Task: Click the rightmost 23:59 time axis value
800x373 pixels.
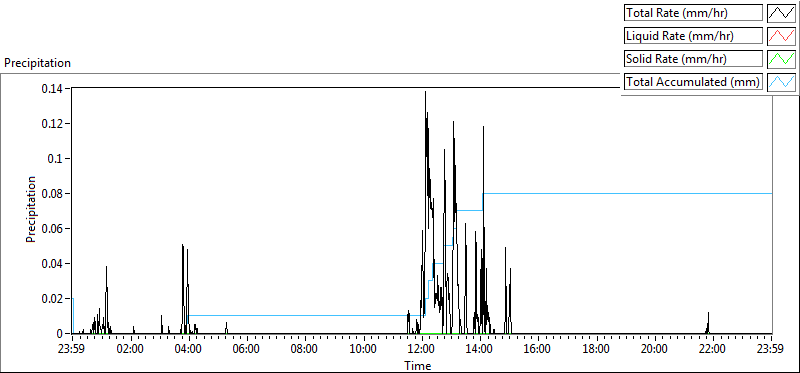Action: coord(771,350)
